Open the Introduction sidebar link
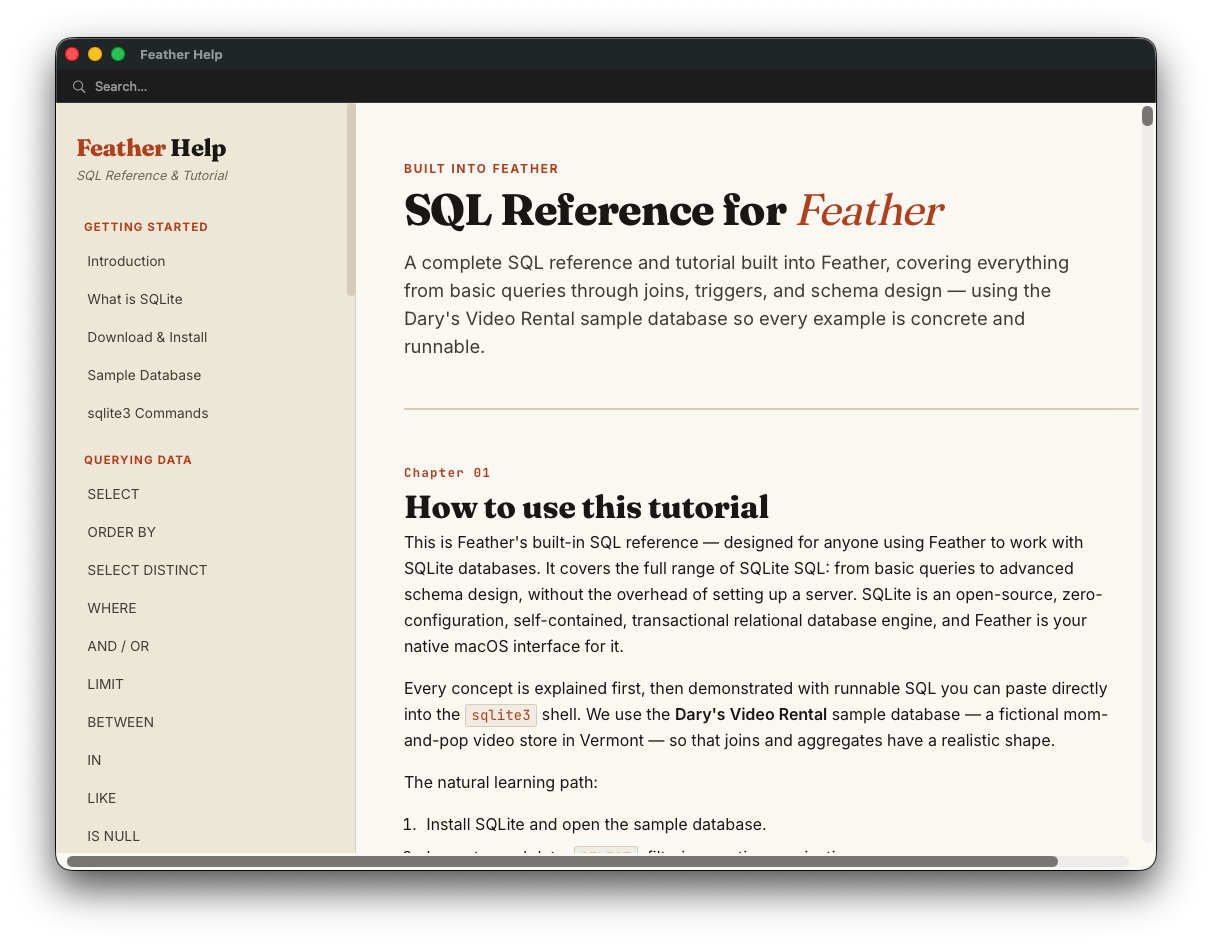This screenshot has height=944, width=1212. pos(126,261)
